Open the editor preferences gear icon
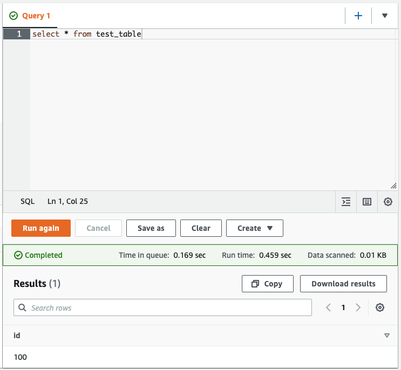401x370 pixels. pyautogui.click(x=388, y=202)
